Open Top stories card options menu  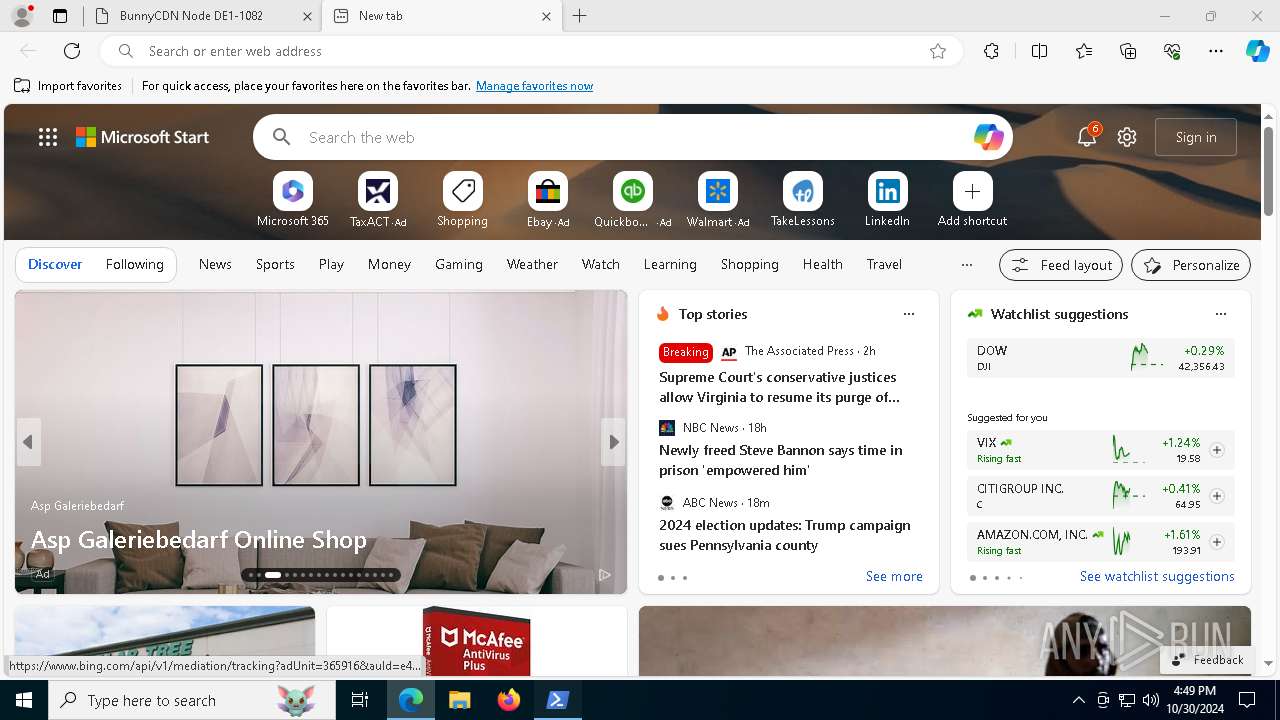tap(909, 314)
